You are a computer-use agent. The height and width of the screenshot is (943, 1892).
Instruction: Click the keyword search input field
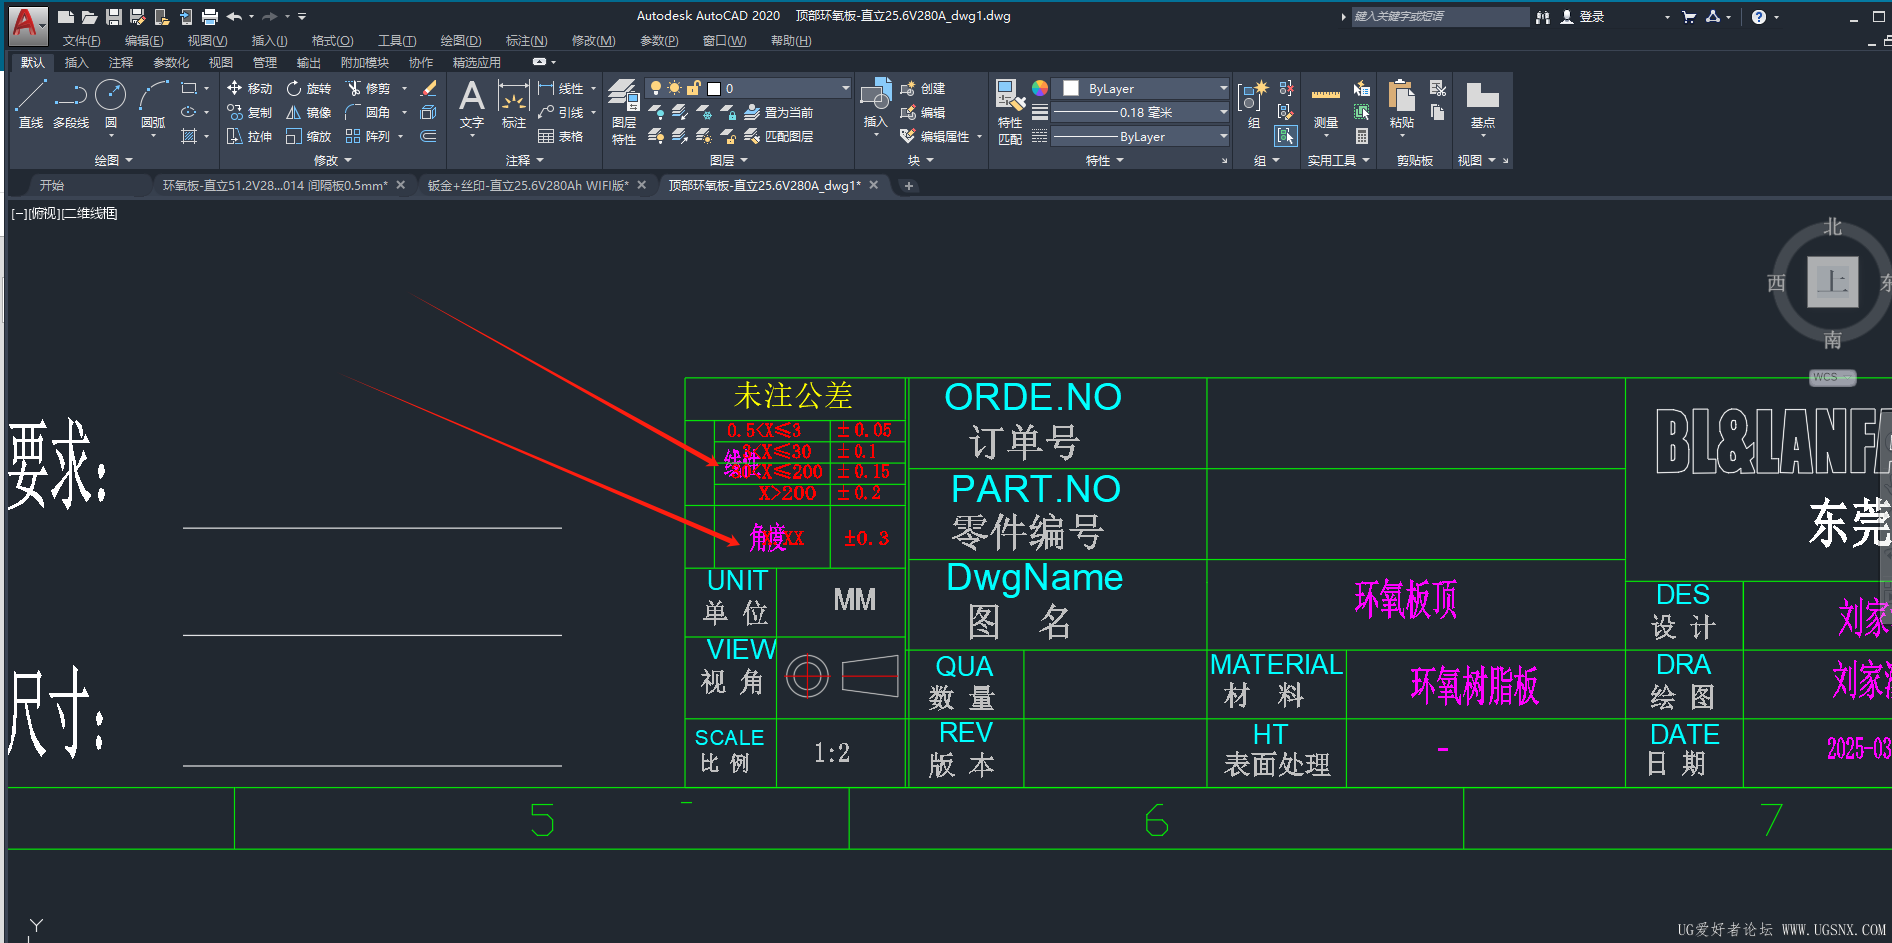(1440, 16)
